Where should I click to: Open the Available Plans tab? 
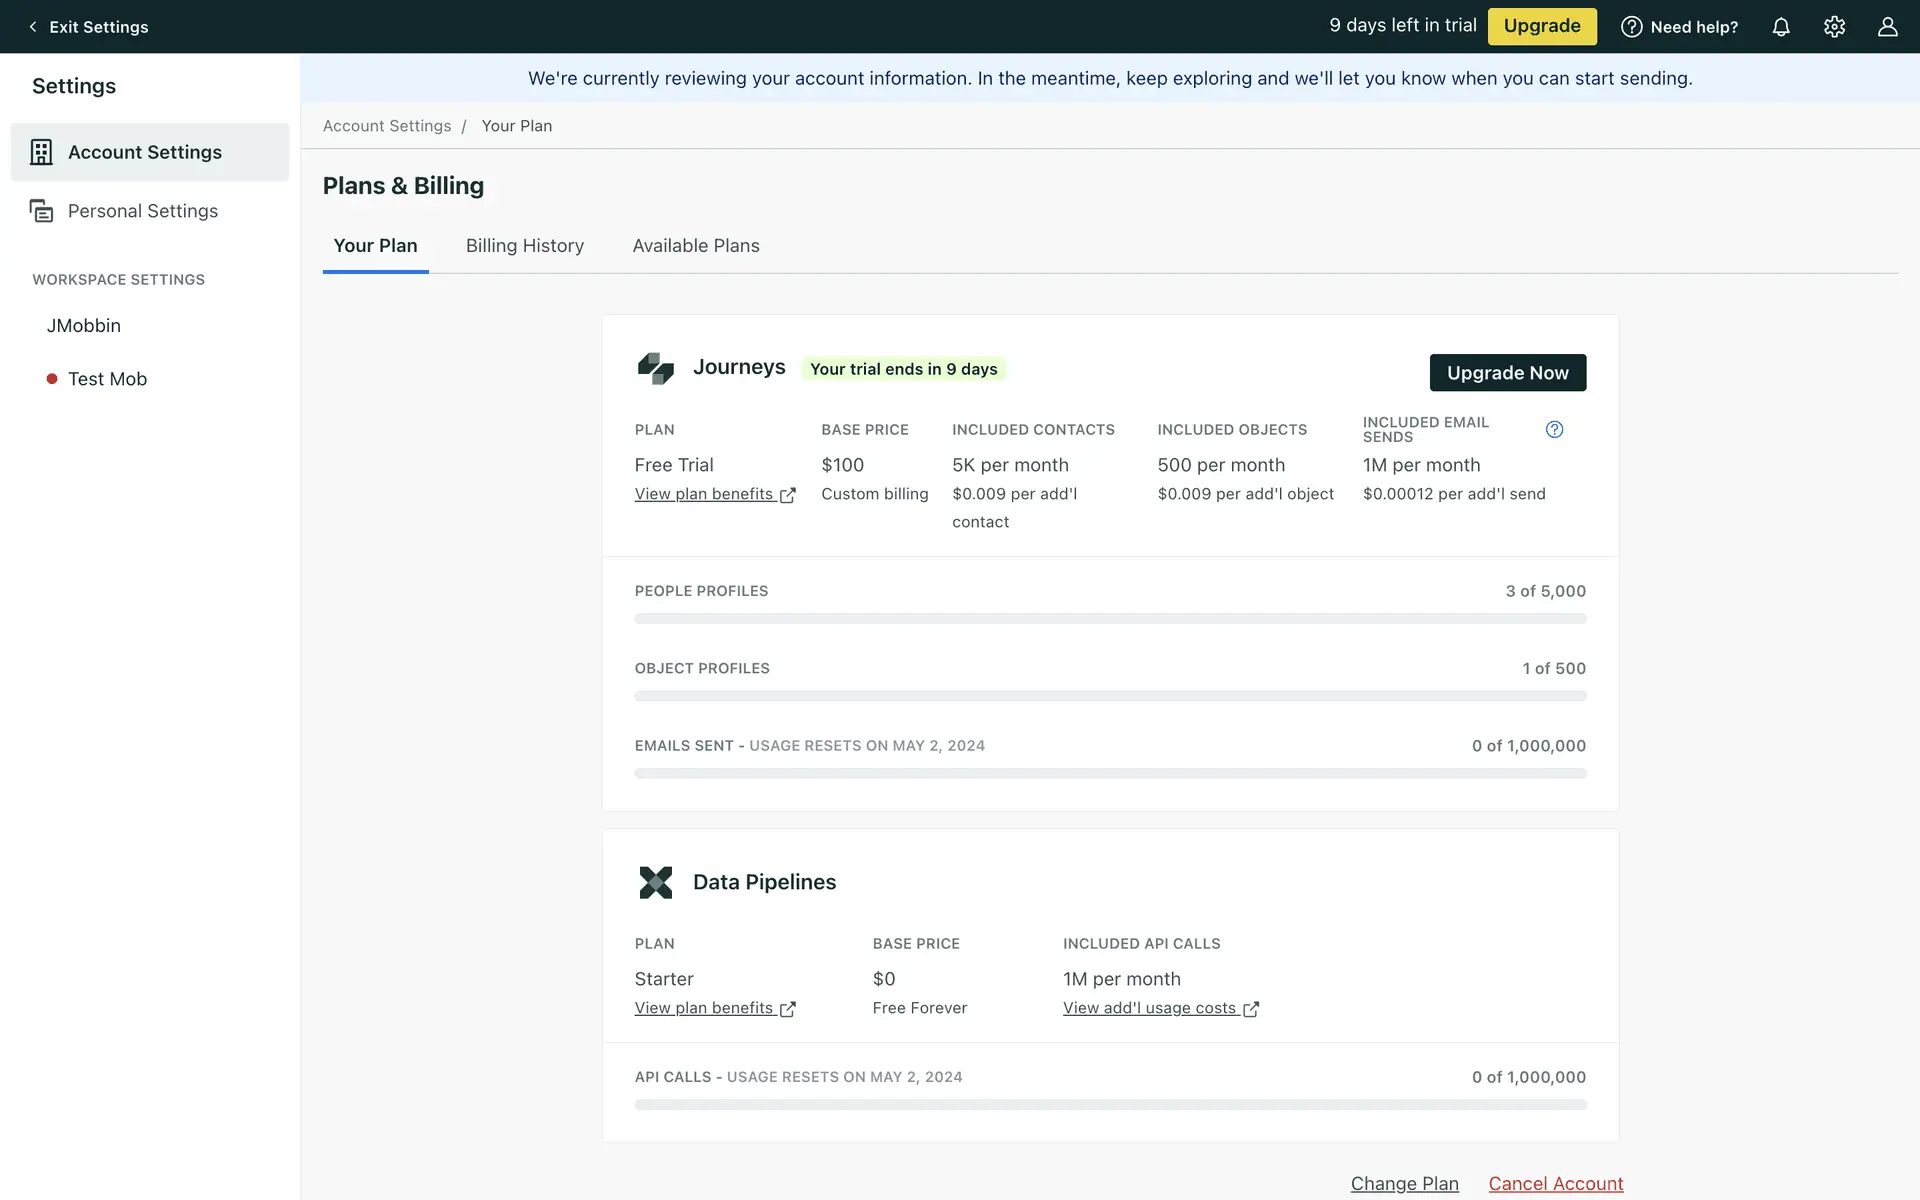[x=696, y=246]
